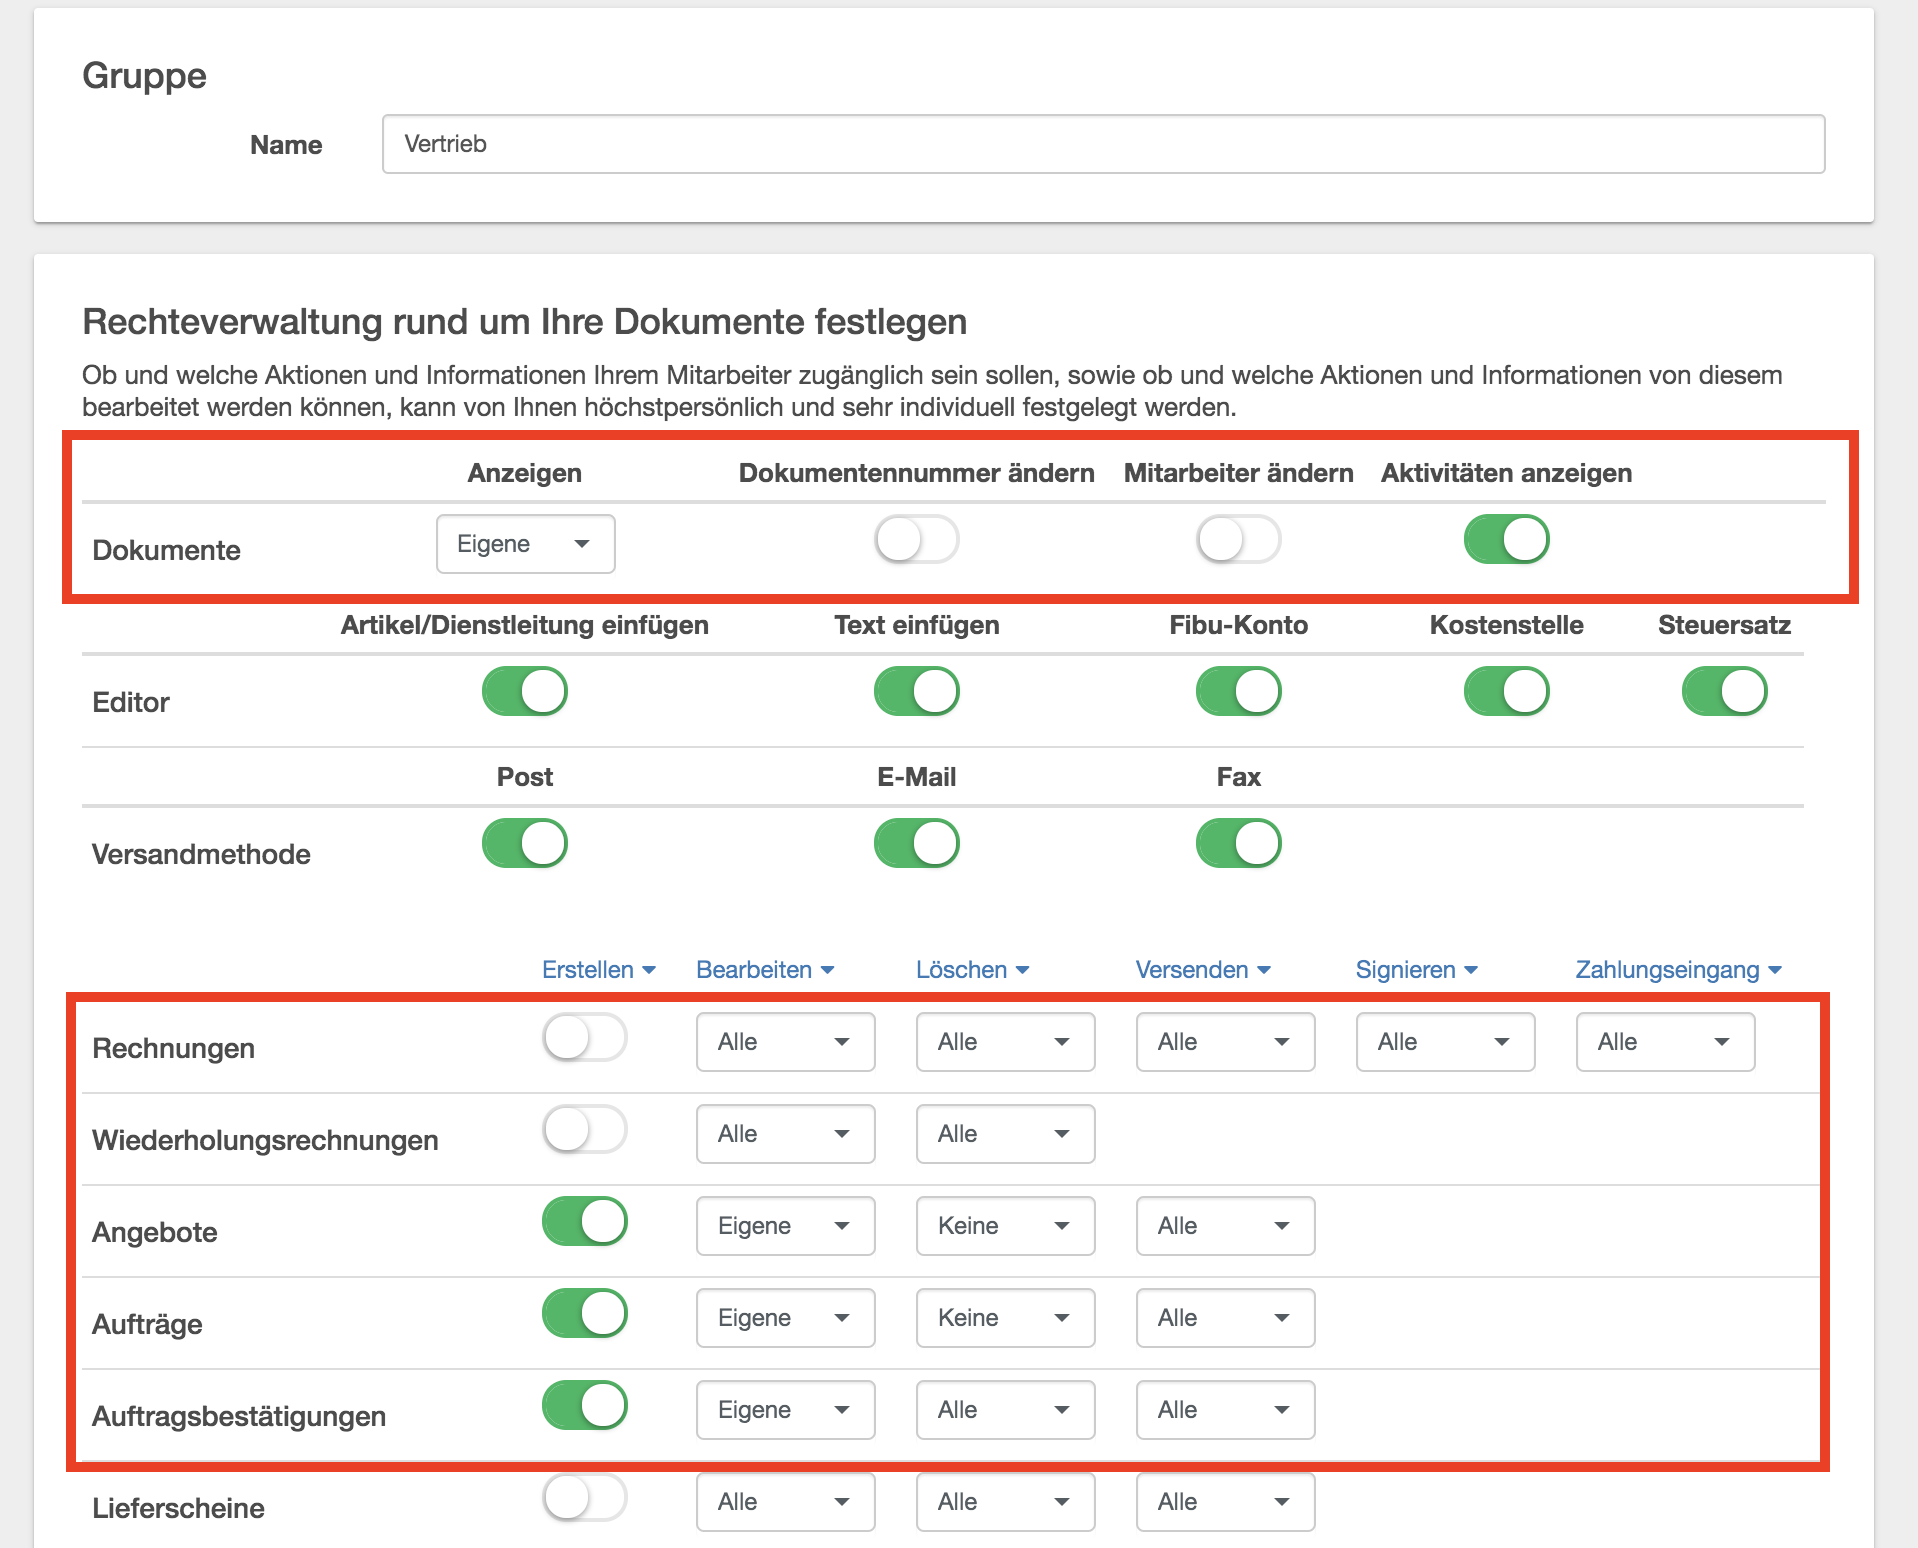Screen dimensions: 1918x1548
Task: Switch off the Steuersatz toggle
Action: point(1724,692)
